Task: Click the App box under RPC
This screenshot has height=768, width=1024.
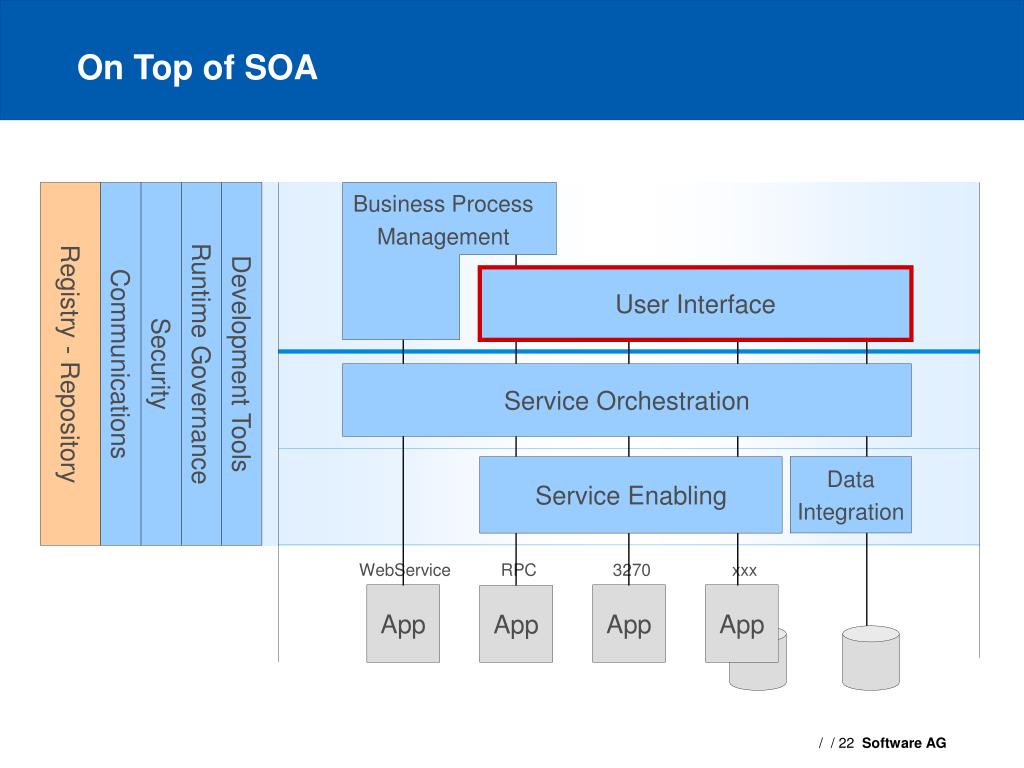Action: click(516, 624)
